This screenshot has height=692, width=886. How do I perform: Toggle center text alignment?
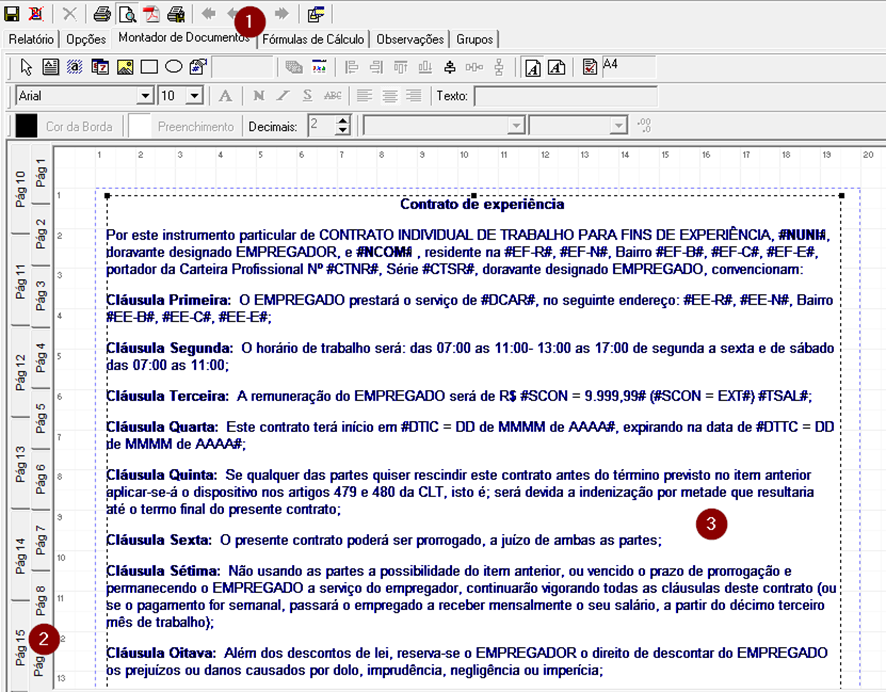coord(389,96)
